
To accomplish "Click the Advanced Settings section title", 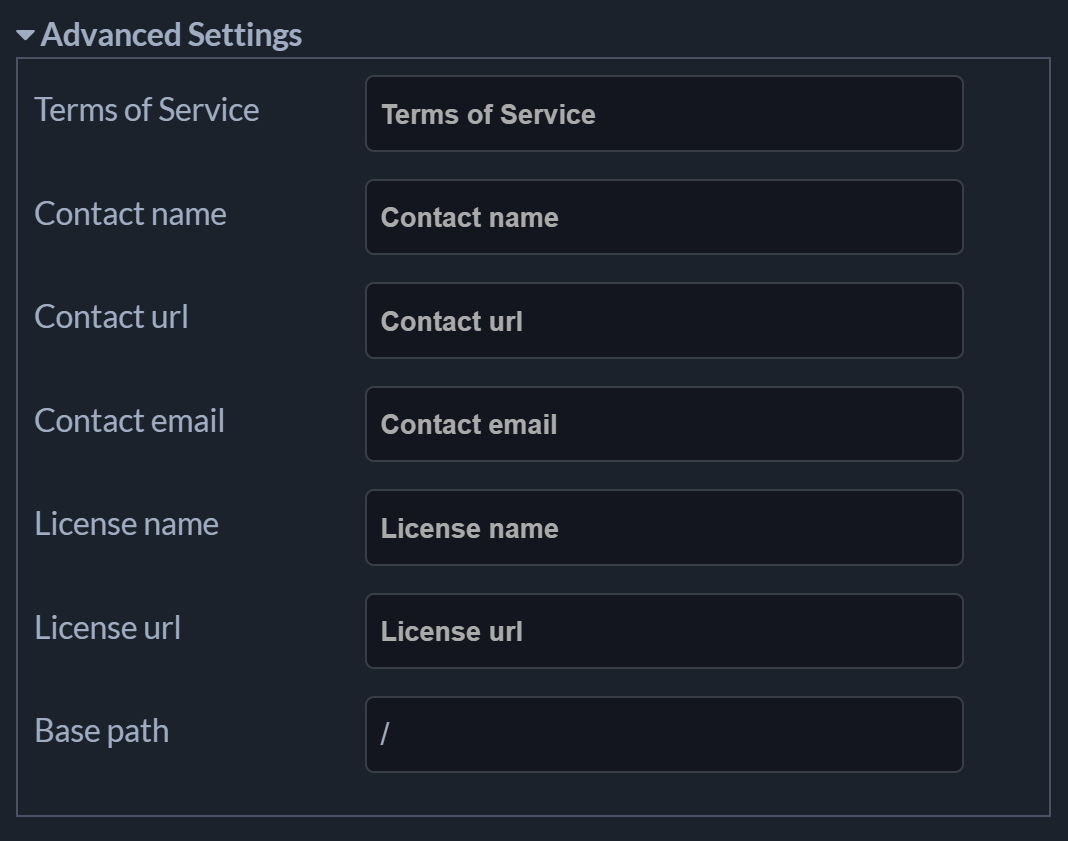I will 171,35.
